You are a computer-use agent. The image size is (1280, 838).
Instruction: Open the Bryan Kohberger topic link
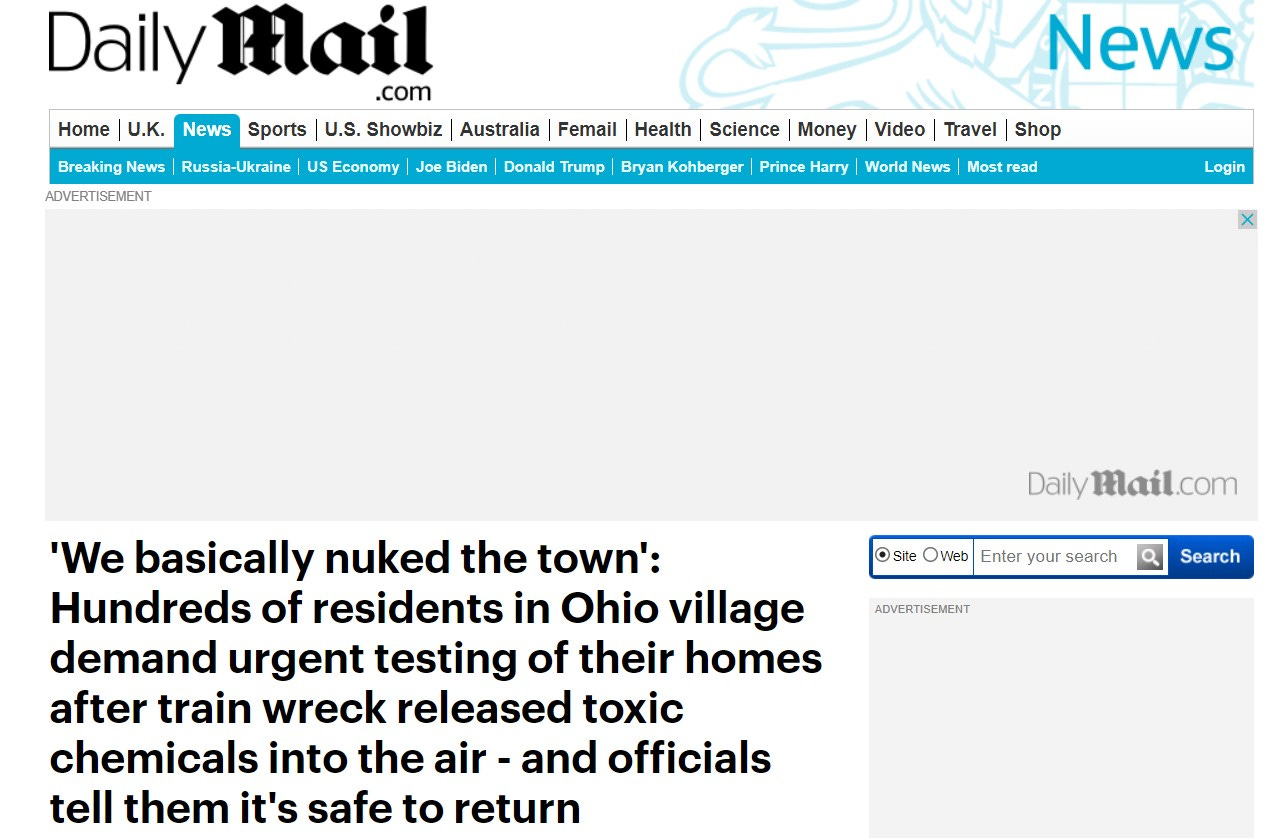pyautogui.click(x=682, y=167)
